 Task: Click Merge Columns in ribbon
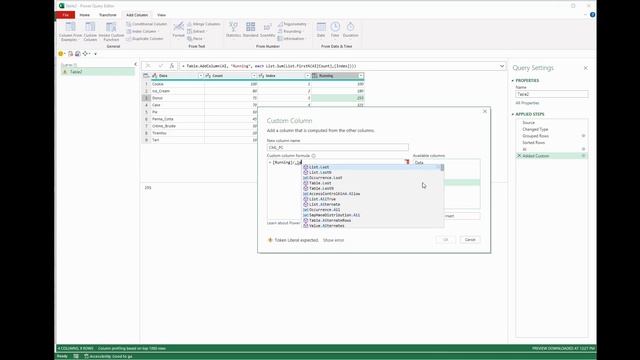point(204,24)
